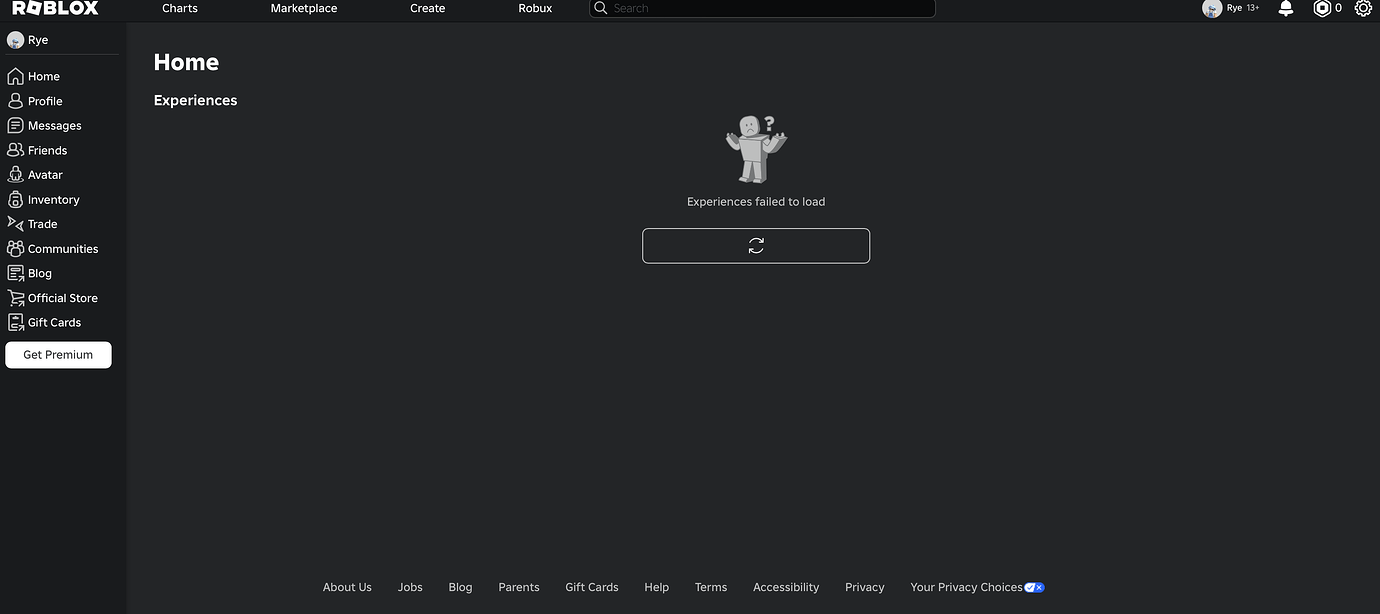The image size is (1380, 614).
Task: Open the Terms page from the footer
Action: tap(710, 587)
